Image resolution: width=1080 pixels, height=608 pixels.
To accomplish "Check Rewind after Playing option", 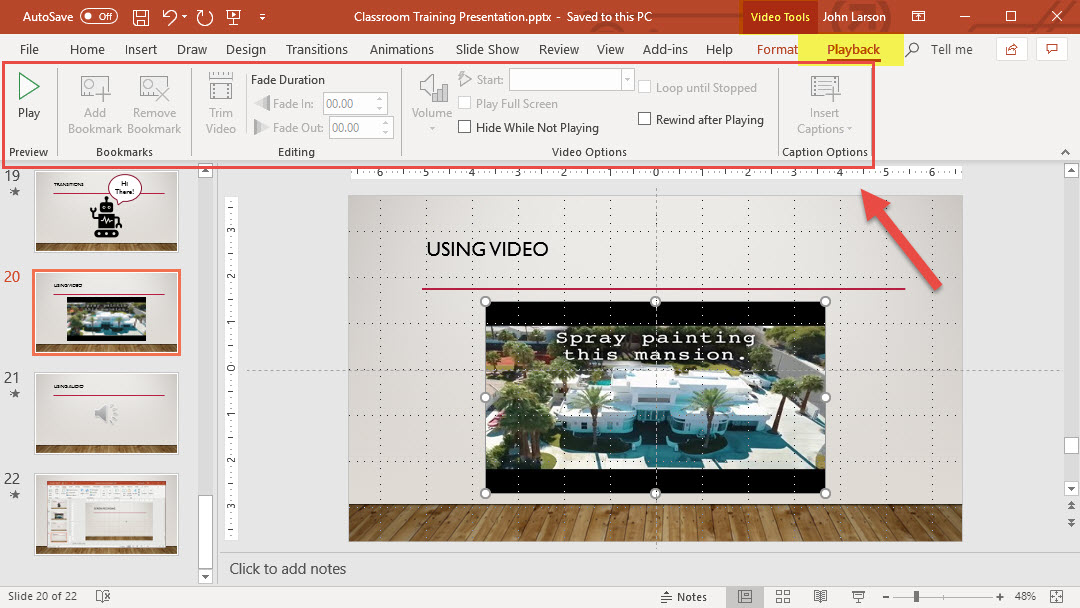I will click(645, 119).
